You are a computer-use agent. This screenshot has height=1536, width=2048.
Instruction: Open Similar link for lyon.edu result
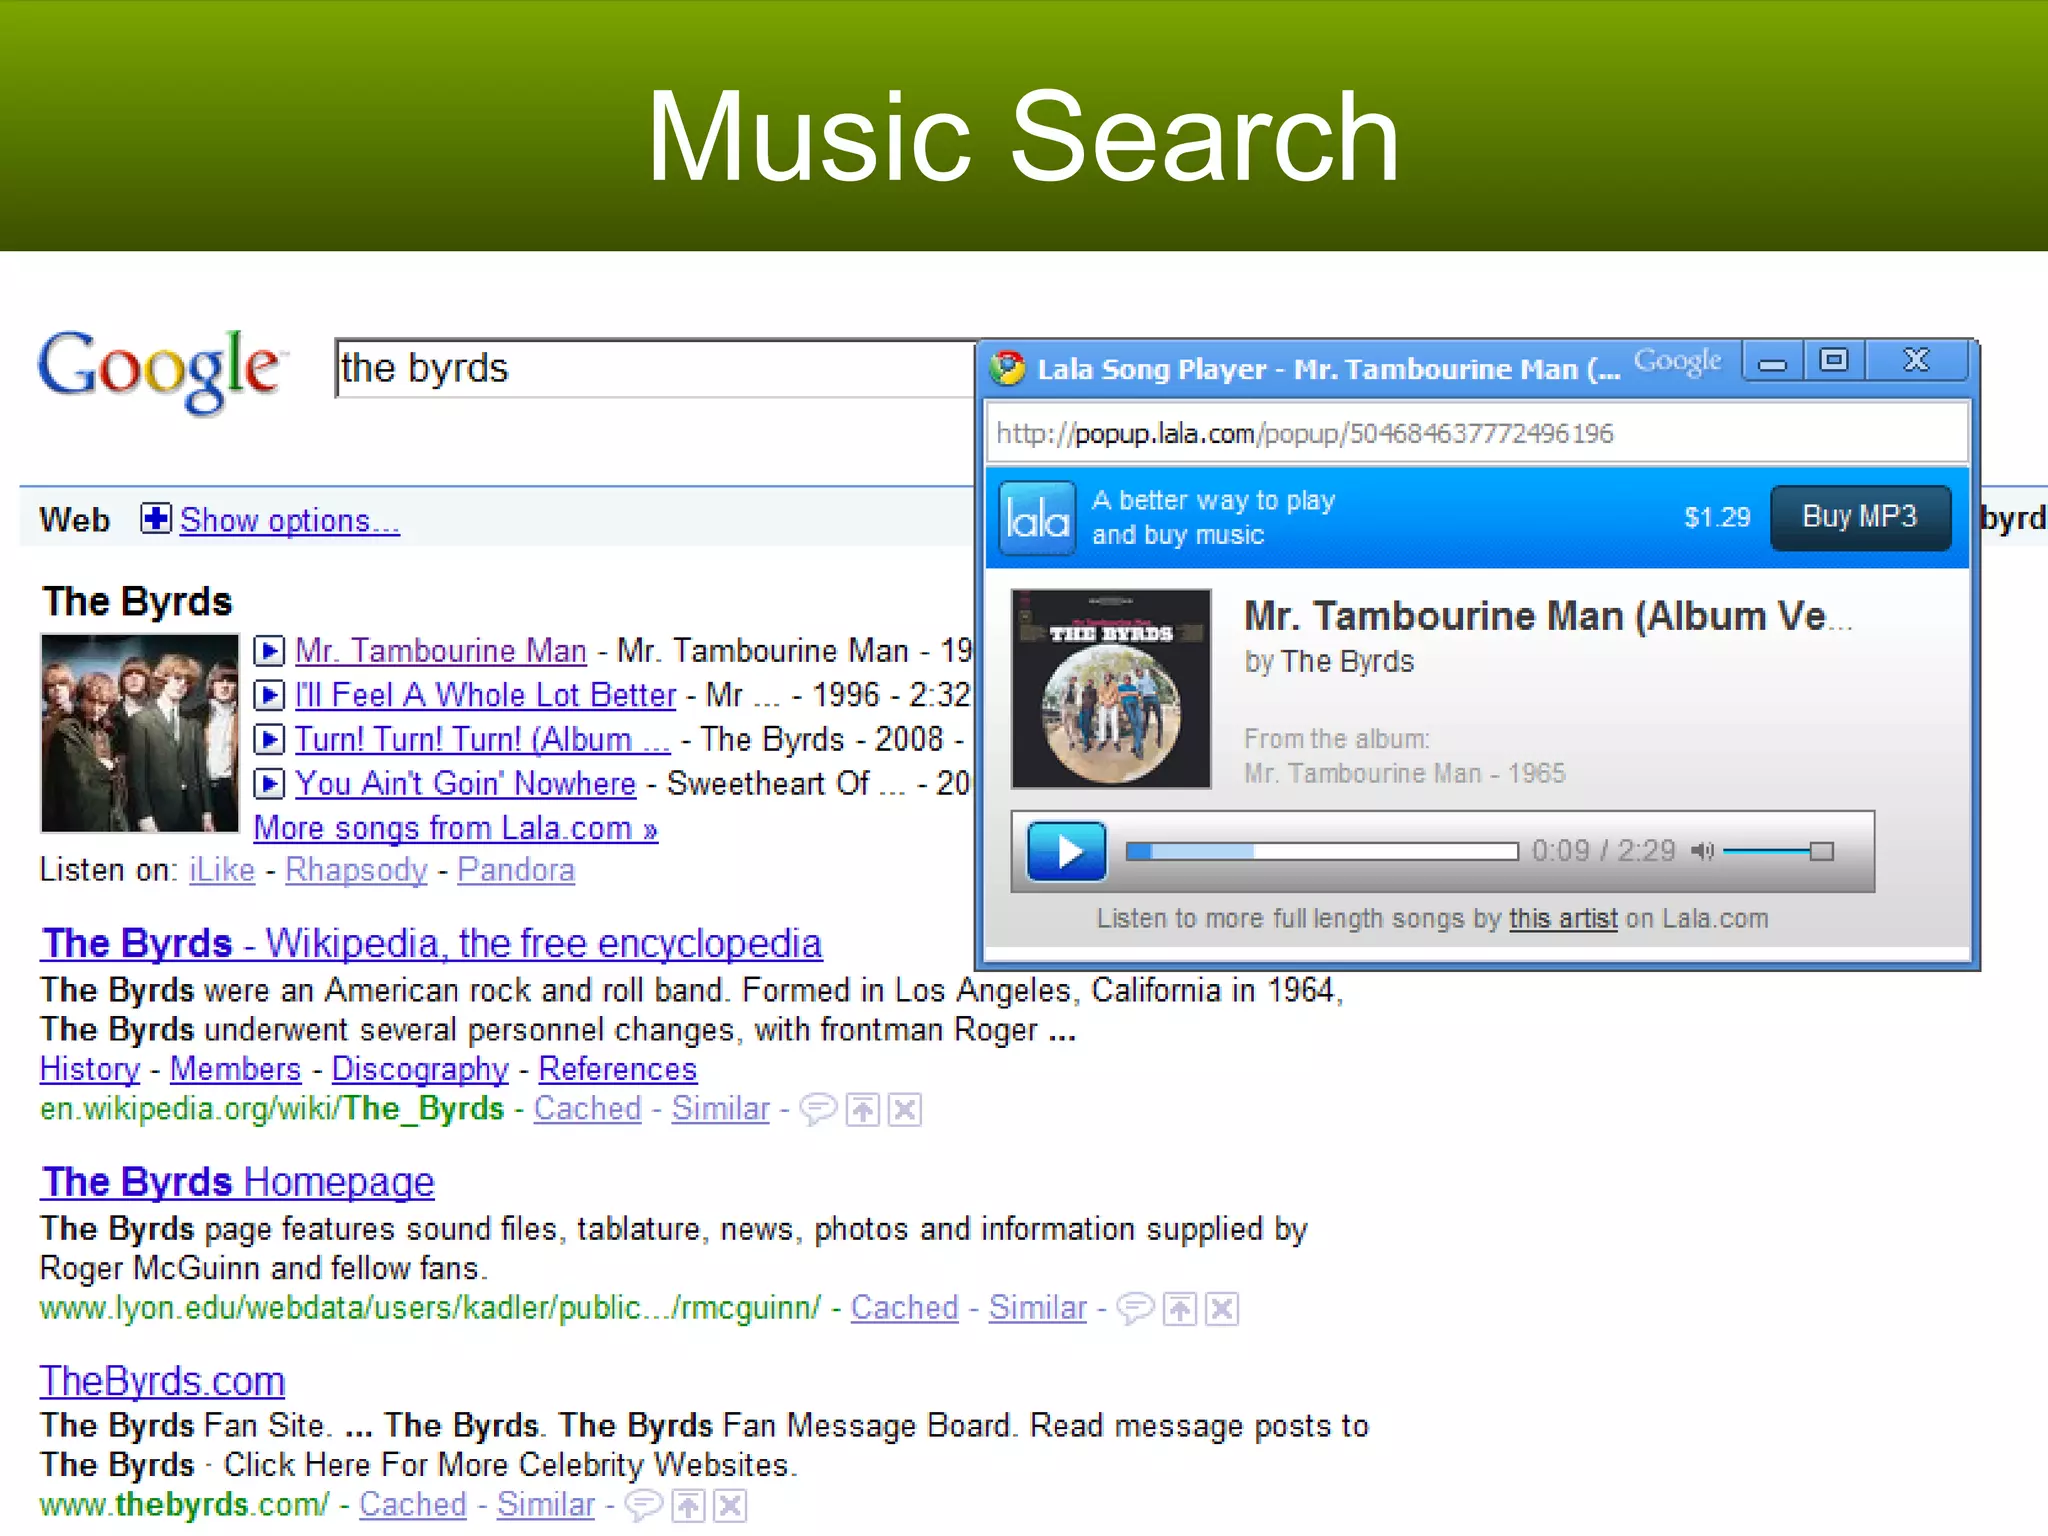tap(1037, 1308)
